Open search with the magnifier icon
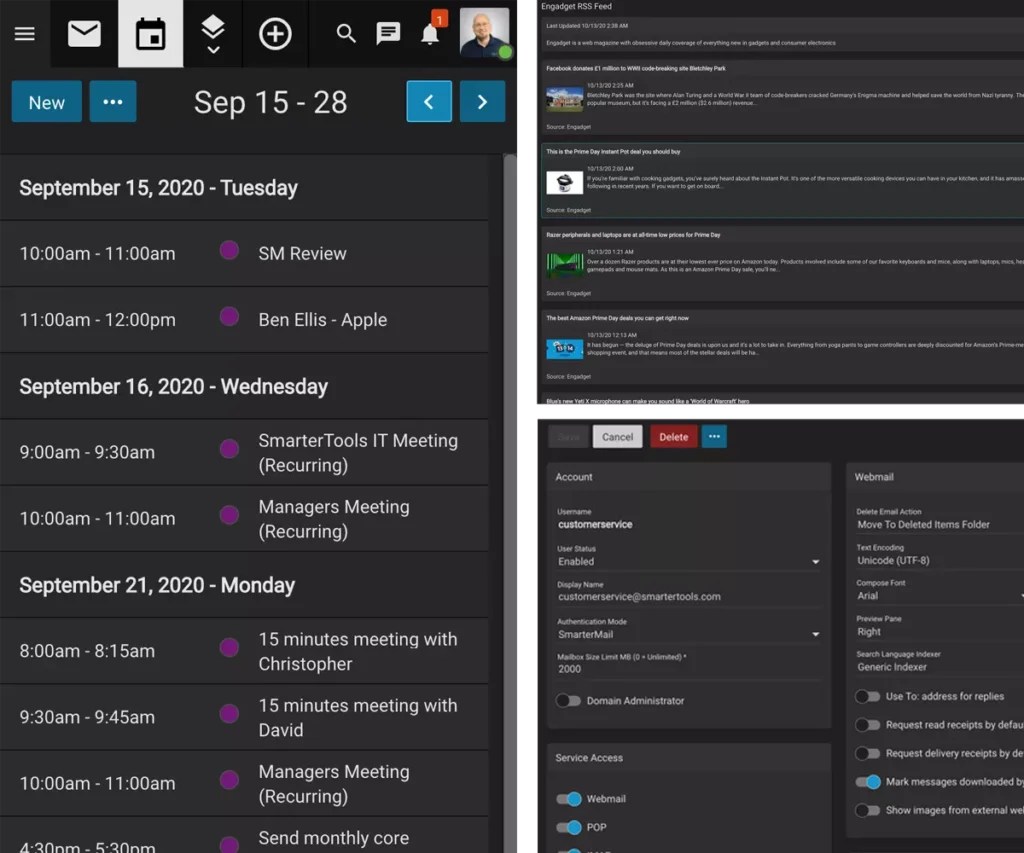 point(346,34)
